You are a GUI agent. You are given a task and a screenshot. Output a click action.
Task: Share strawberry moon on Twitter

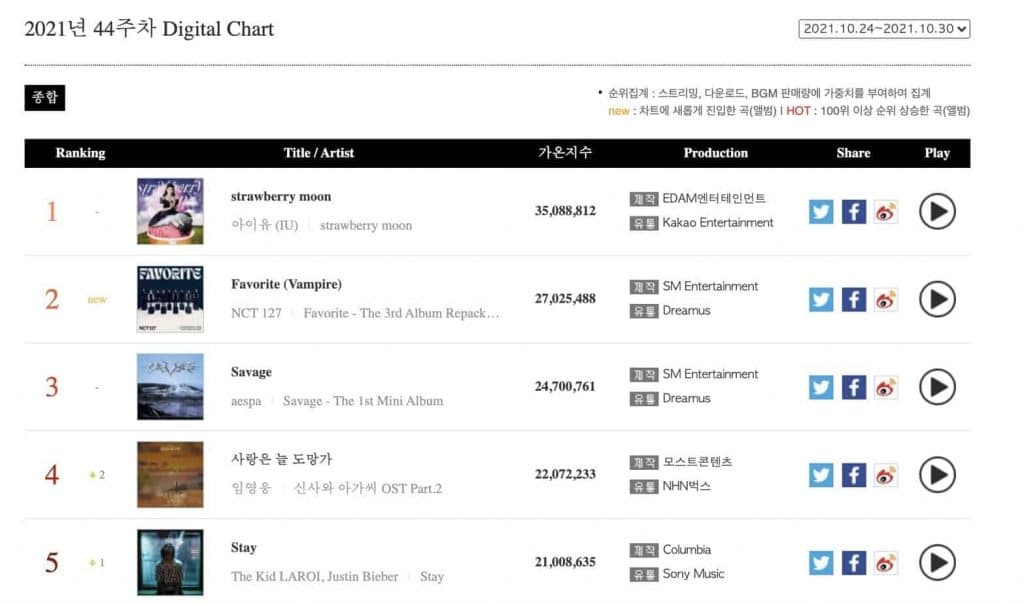pyautogui.click(x=821, y=212)
